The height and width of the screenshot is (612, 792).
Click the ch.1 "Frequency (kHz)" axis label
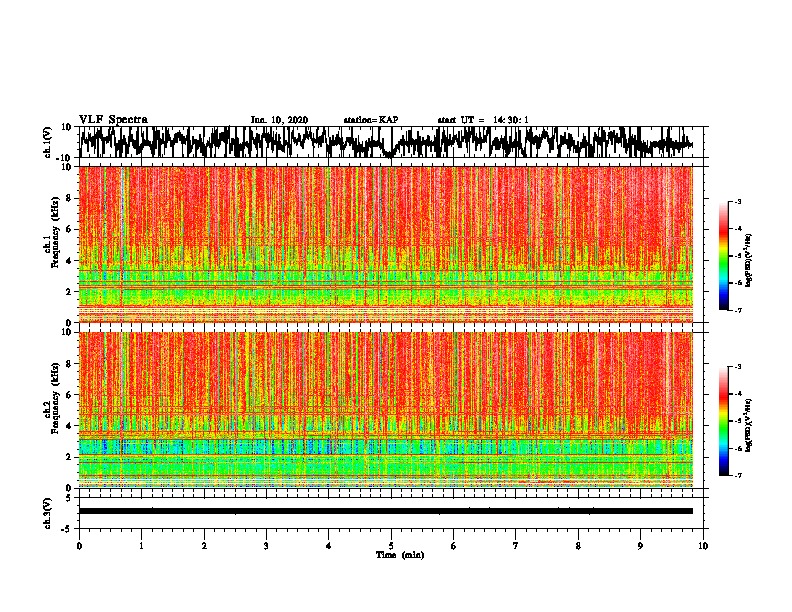click(53, 233)
